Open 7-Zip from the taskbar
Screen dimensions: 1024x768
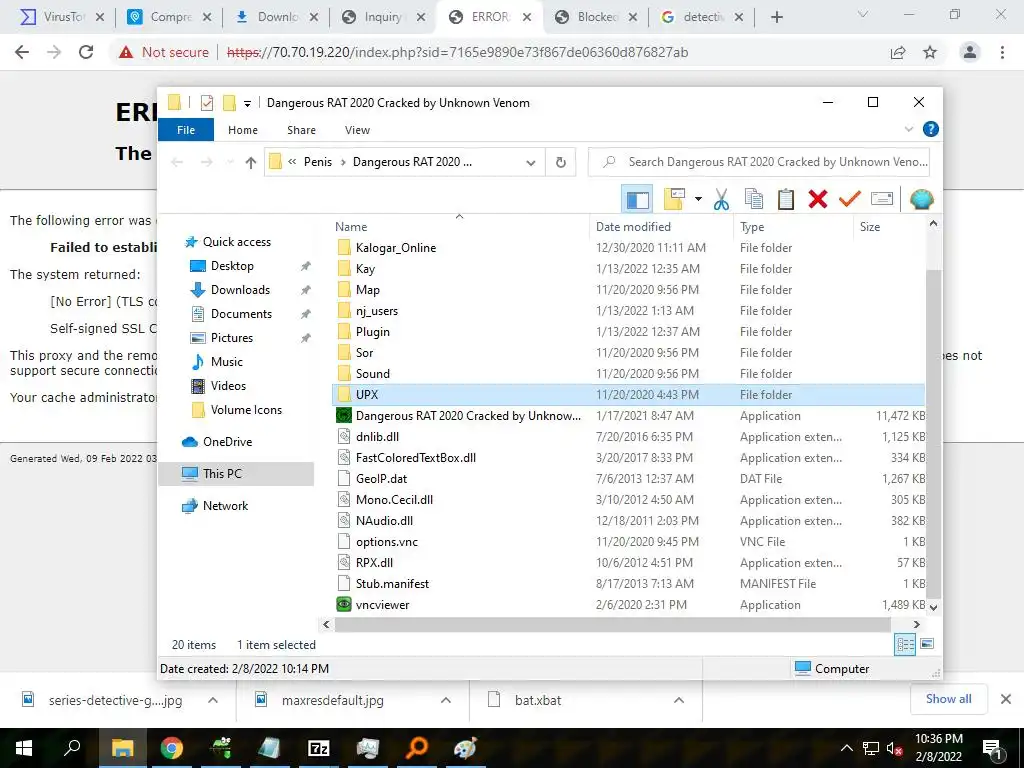pos(318,748)
